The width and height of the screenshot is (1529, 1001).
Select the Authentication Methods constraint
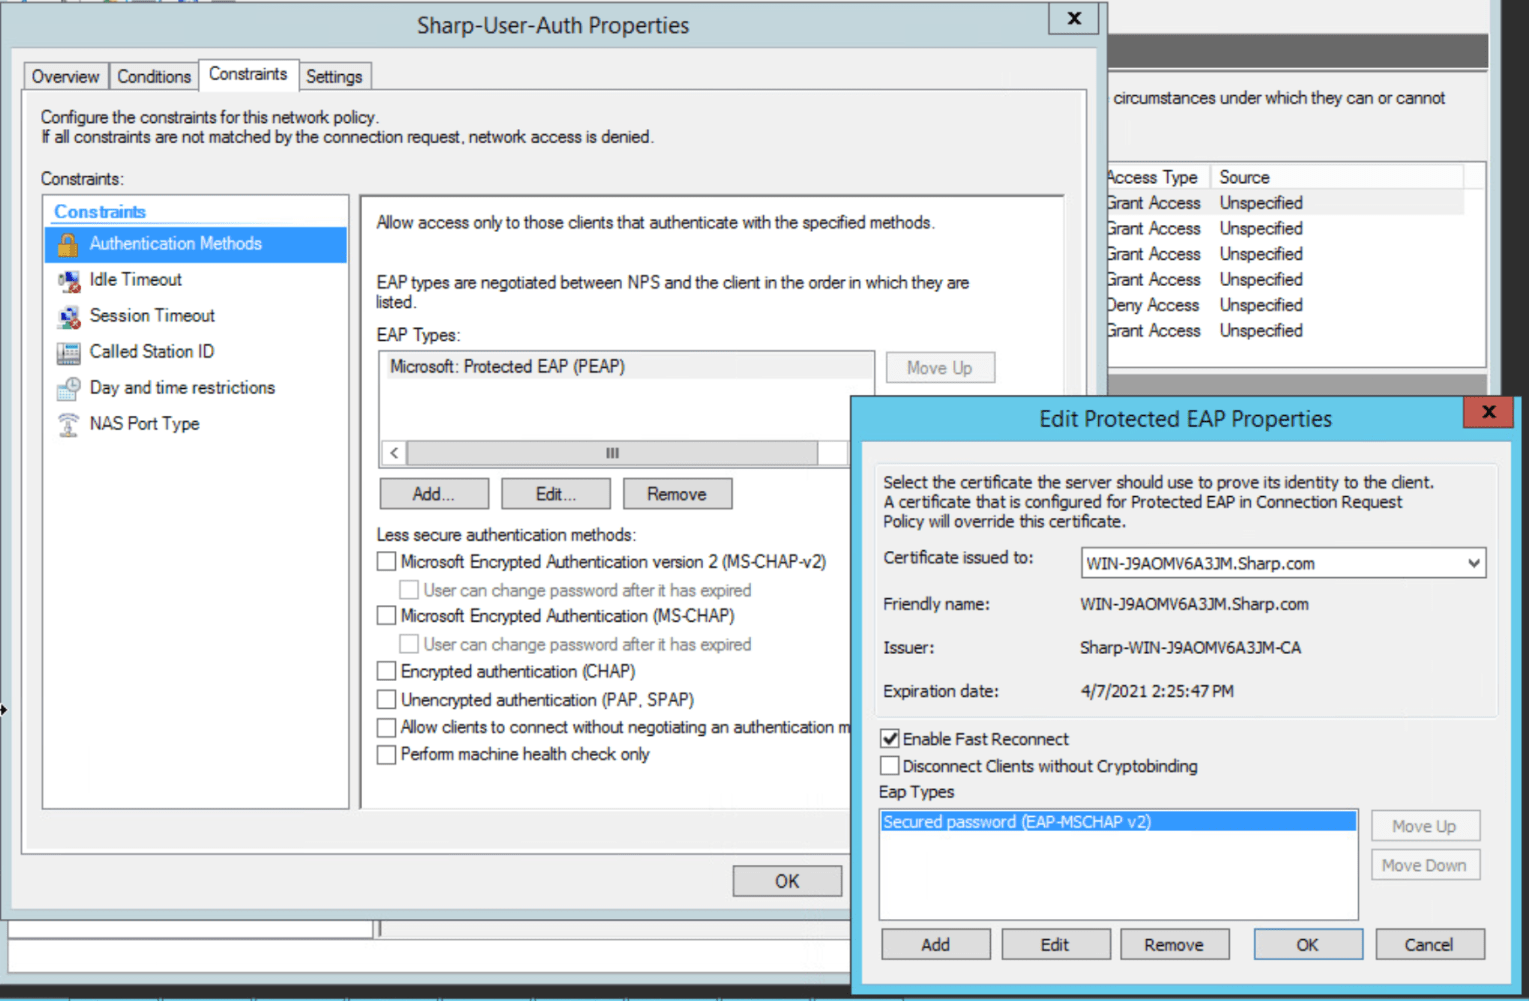point(175,243)
